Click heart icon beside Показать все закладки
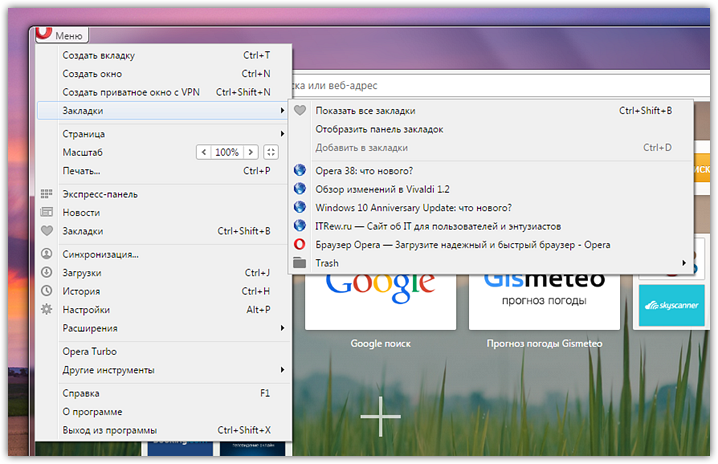This screenshot has width=718, height=464. point(299,110)
